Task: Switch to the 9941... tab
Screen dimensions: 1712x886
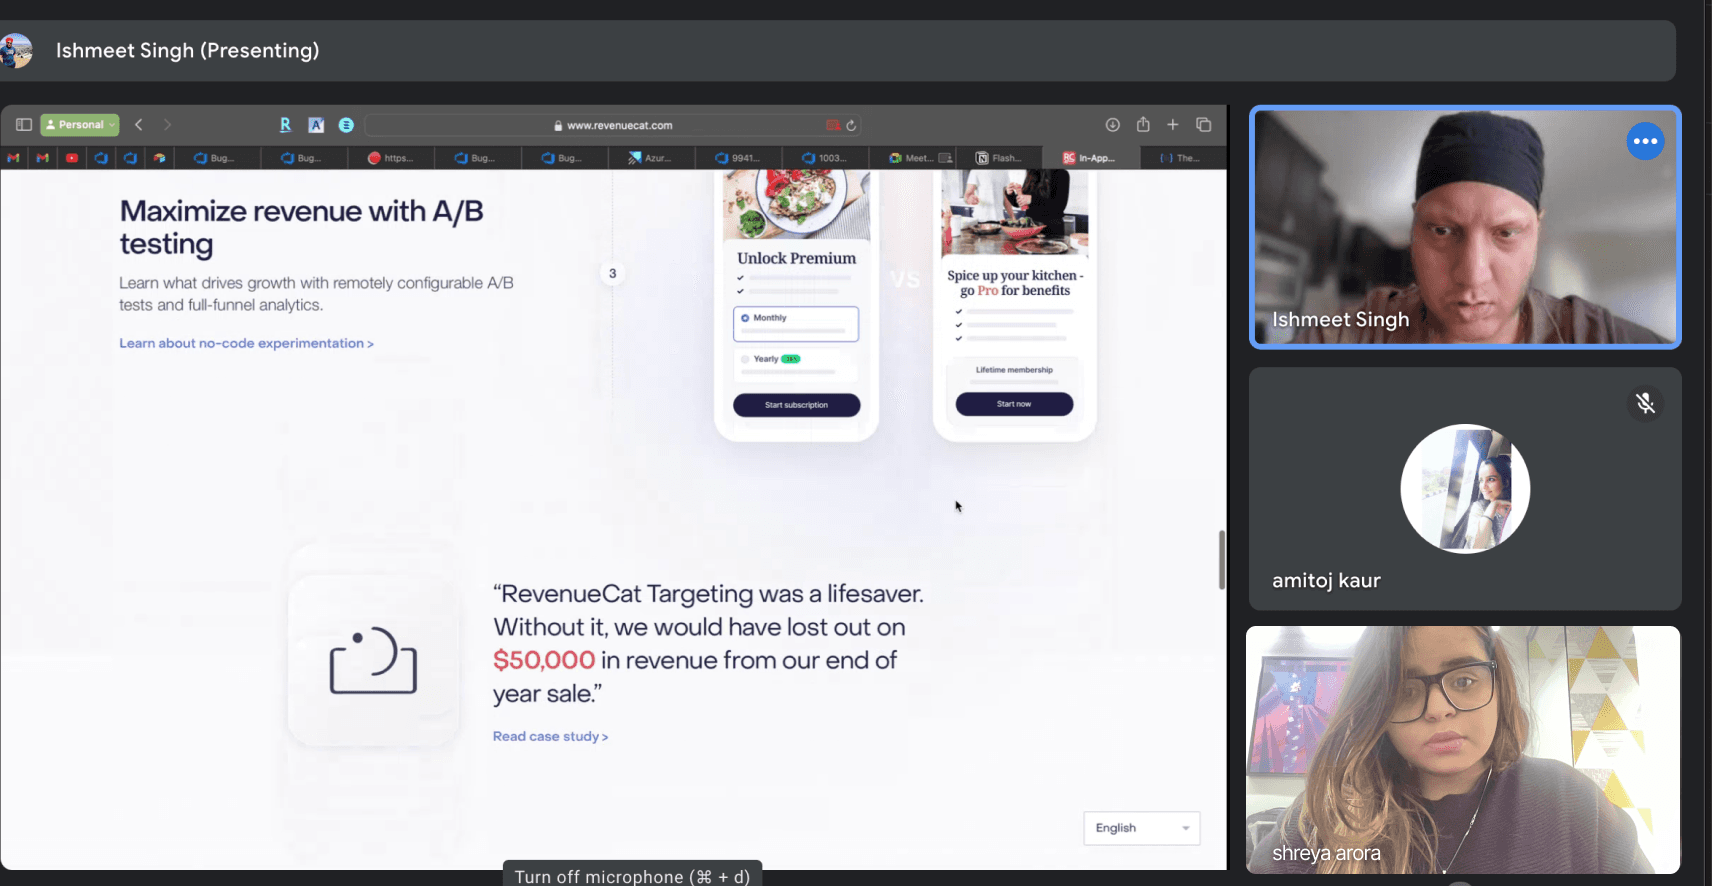Action: [738, 158]
